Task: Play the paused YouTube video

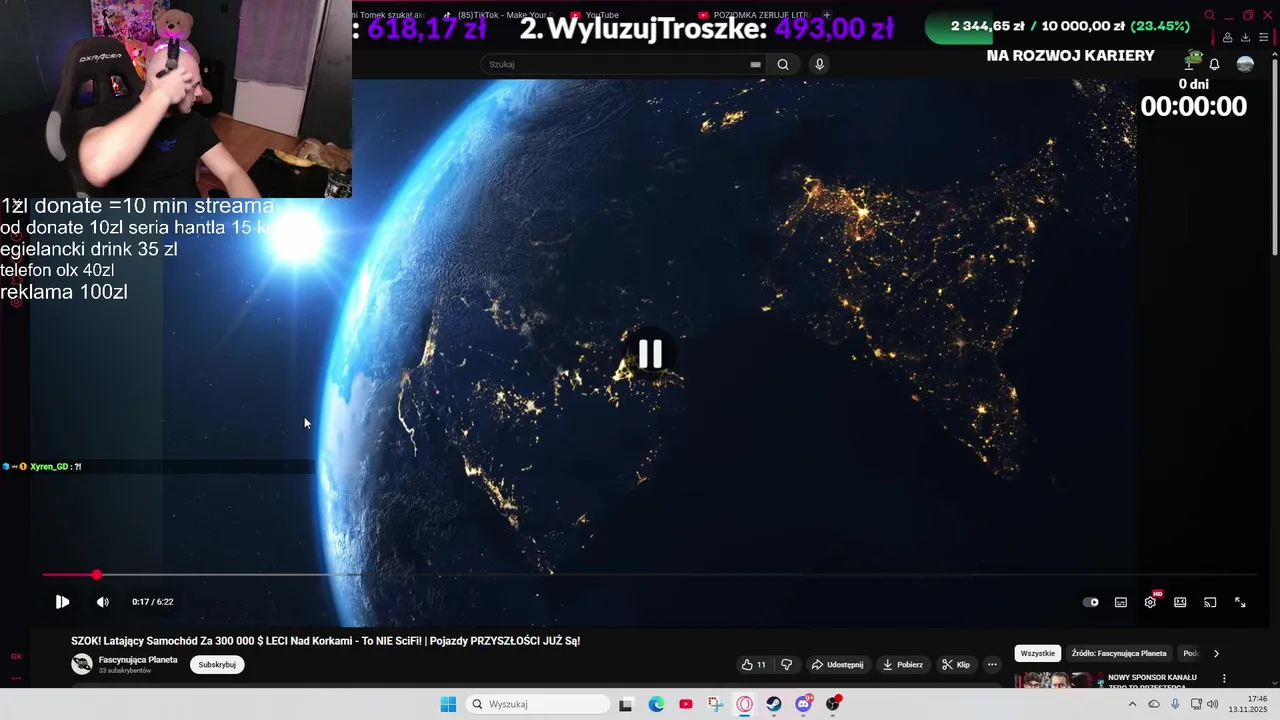Action: coord(62,602)
